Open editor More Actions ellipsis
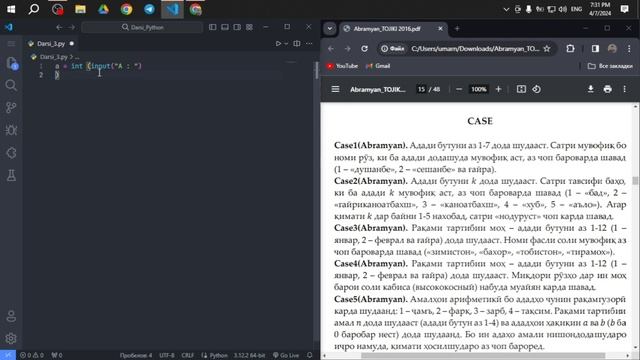The width and height of the screenshot is (640, 360). click(x=309, y=43)
